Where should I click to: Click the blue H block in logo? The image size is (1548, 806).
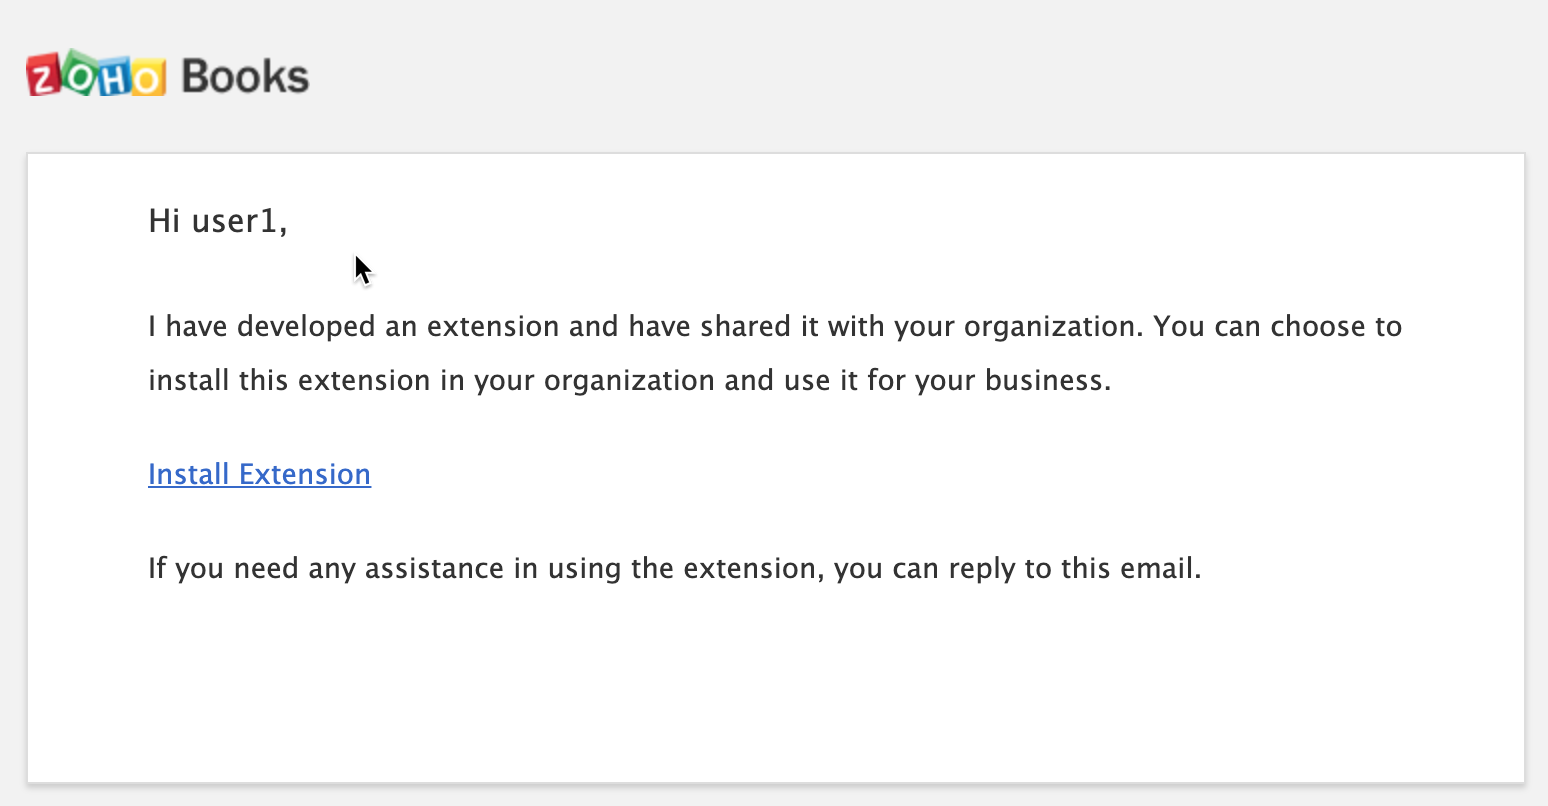[113, 78]
